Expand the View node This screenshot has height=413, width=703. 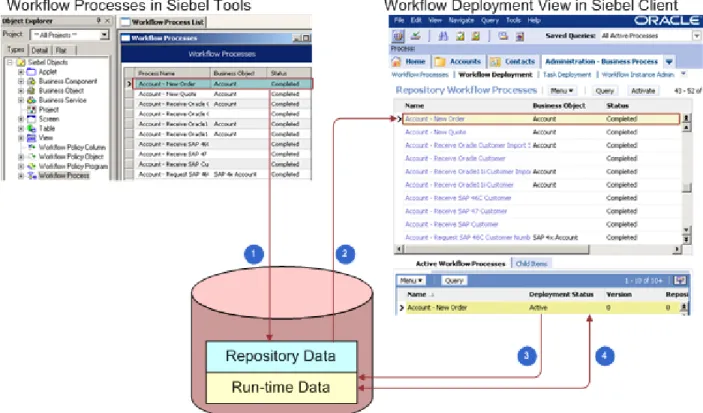click(x=21, y=138)
